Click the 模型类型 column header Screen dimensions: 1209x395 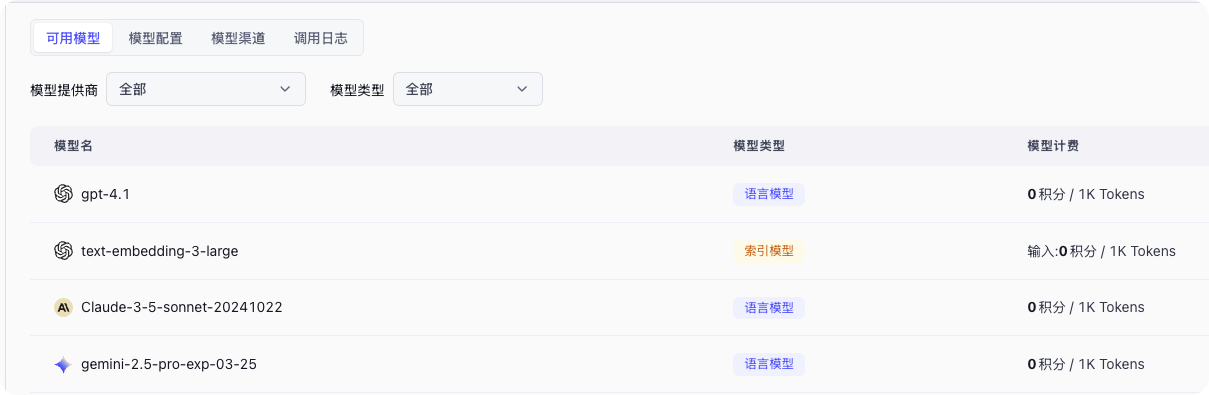(x=759, y=146)
